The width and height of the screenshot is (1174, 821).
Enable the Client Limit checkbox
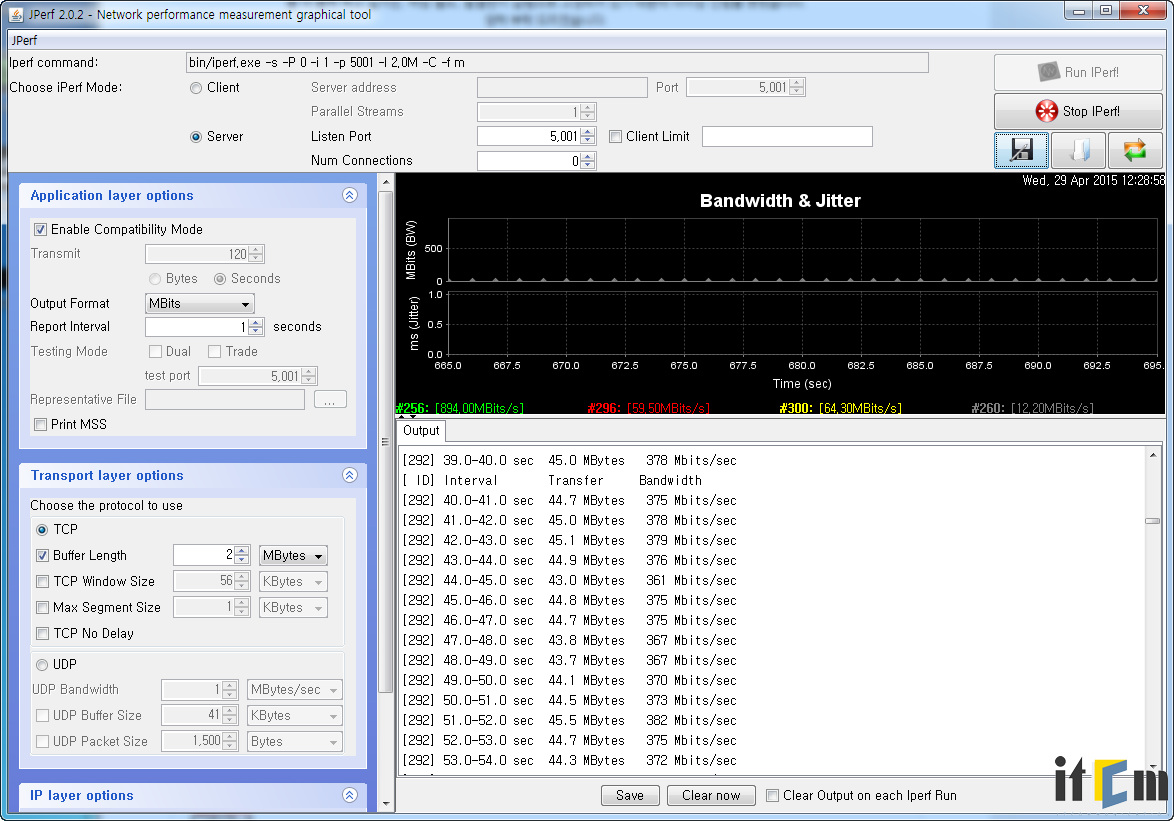point(615,136)
